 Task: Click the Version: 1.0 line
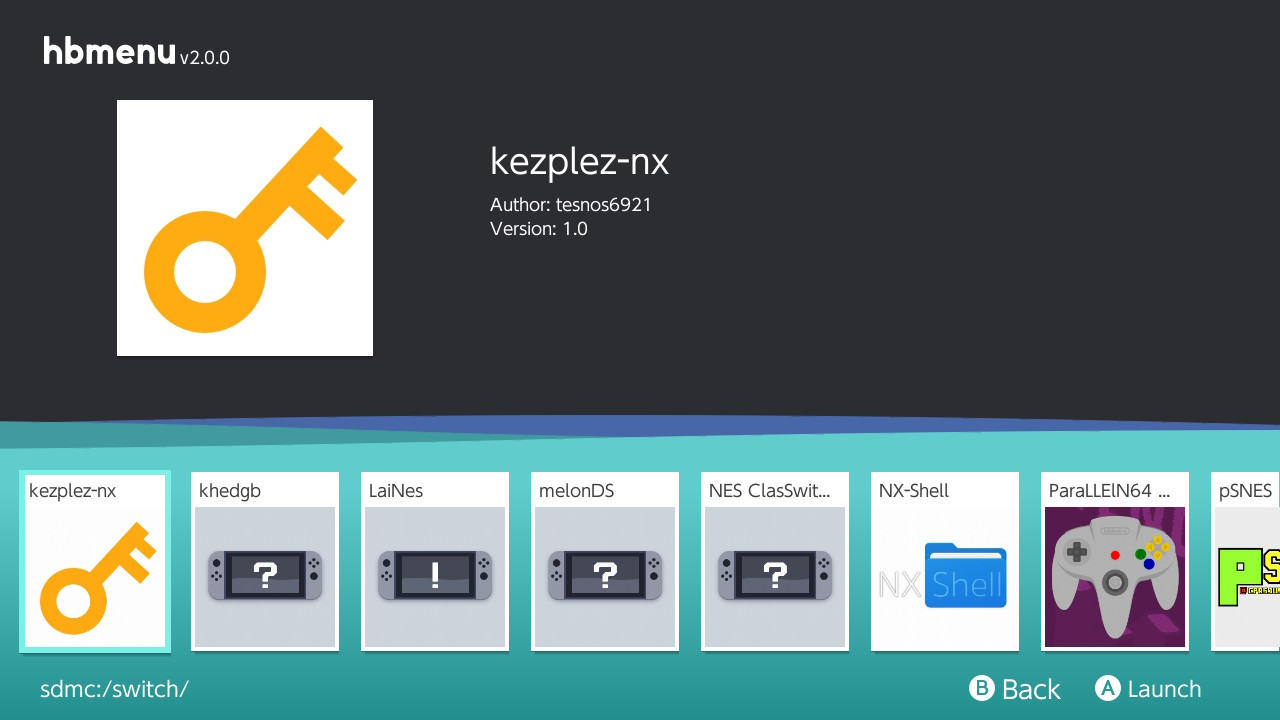pyautogui.click(x=539, y=229)
